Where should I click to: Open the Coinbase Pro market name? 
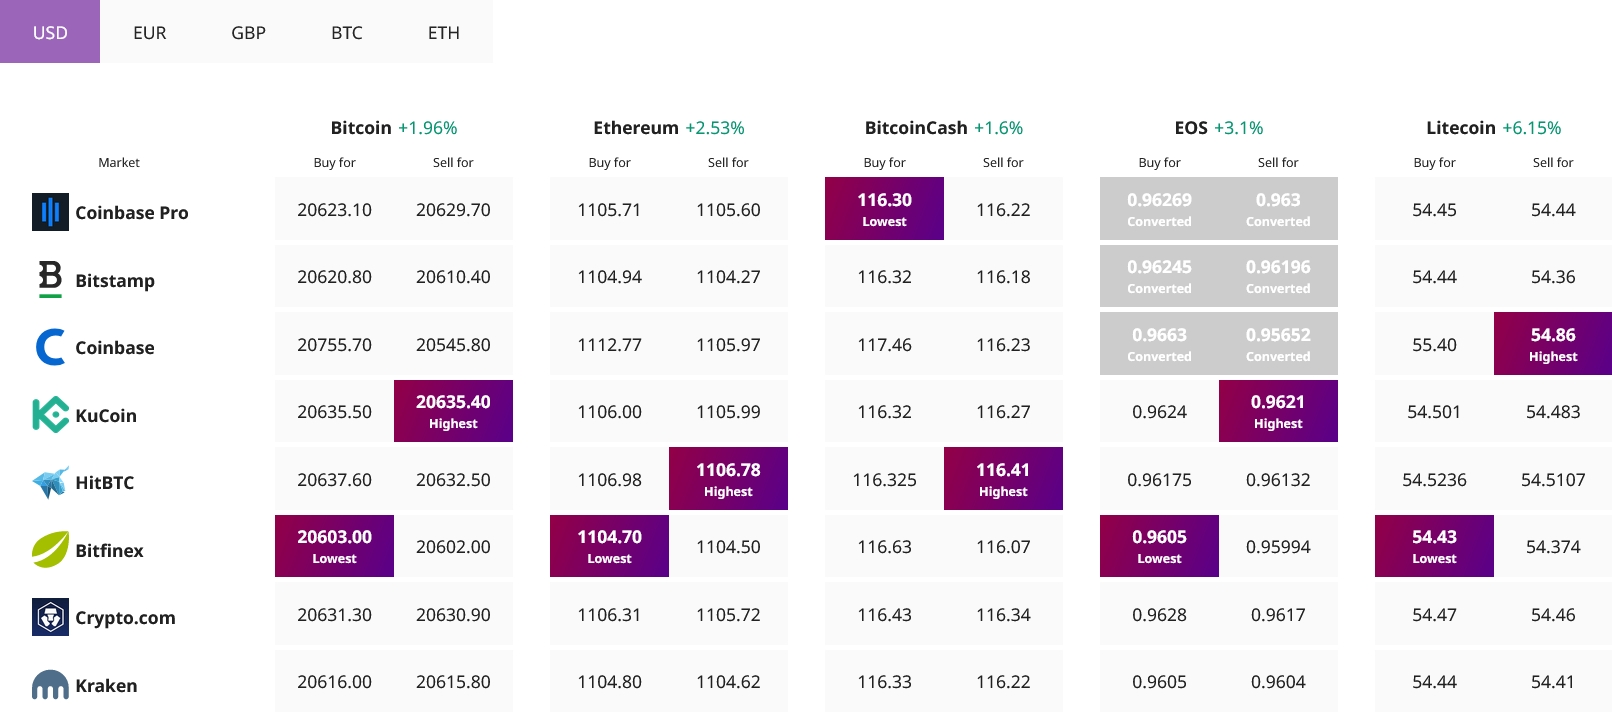point(132,212)
